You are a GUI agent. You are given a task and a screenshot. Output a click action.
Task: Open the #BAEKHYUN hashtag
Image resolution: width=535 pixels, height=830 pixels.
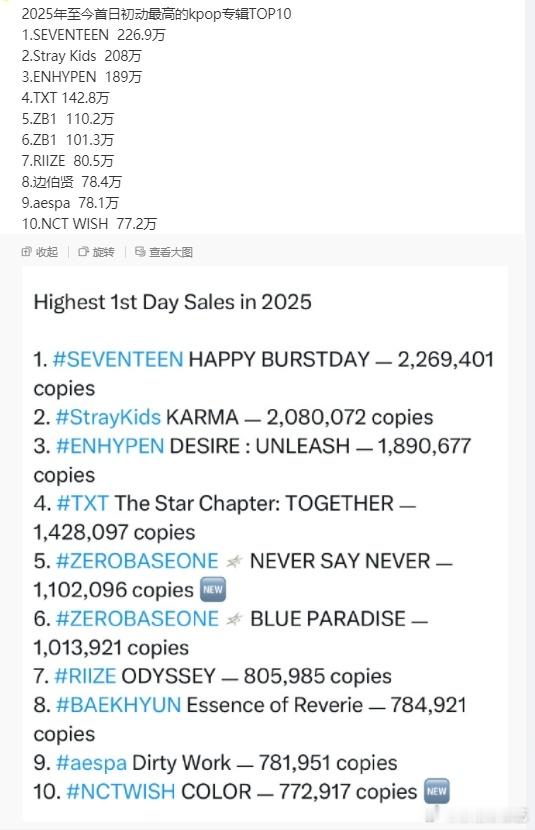pos(119,705)
